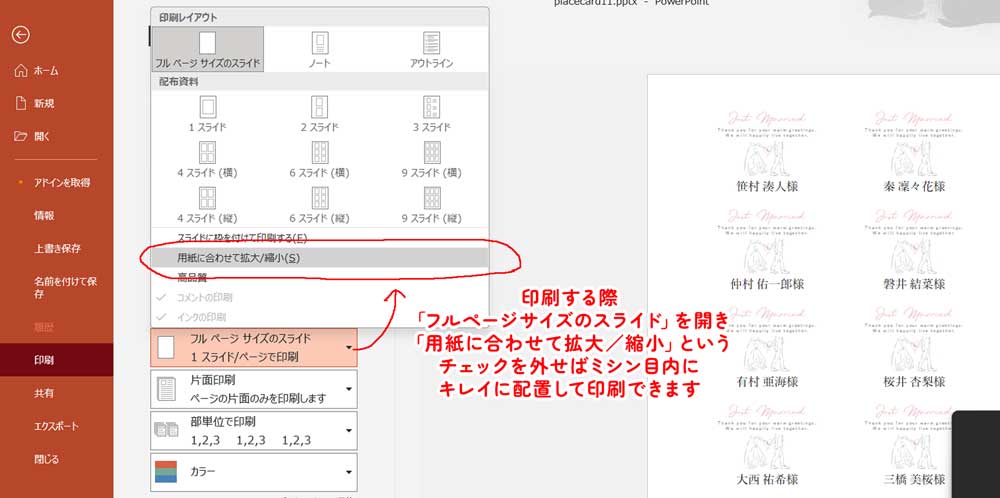1000x498 pixels.
Task: Click the place card print preview page
Action: [822, 290]
